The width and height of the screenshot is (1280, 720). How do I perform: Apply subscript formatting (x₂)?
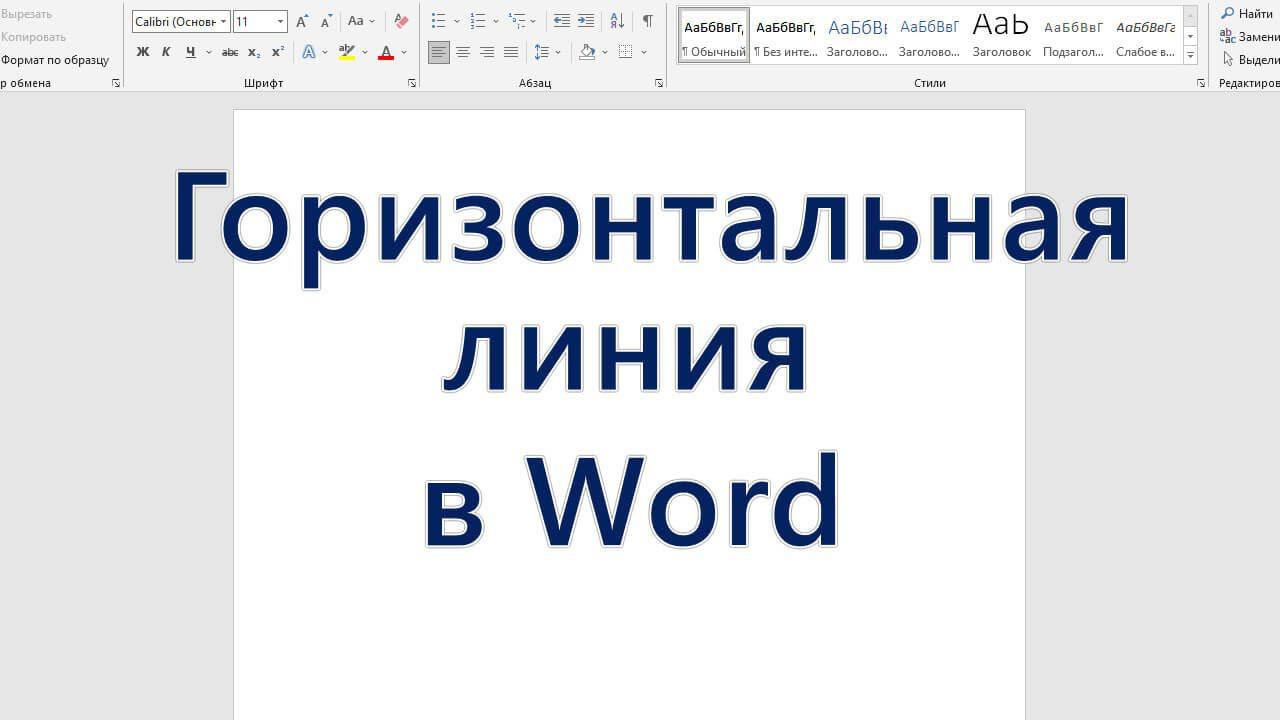[254, 52]
